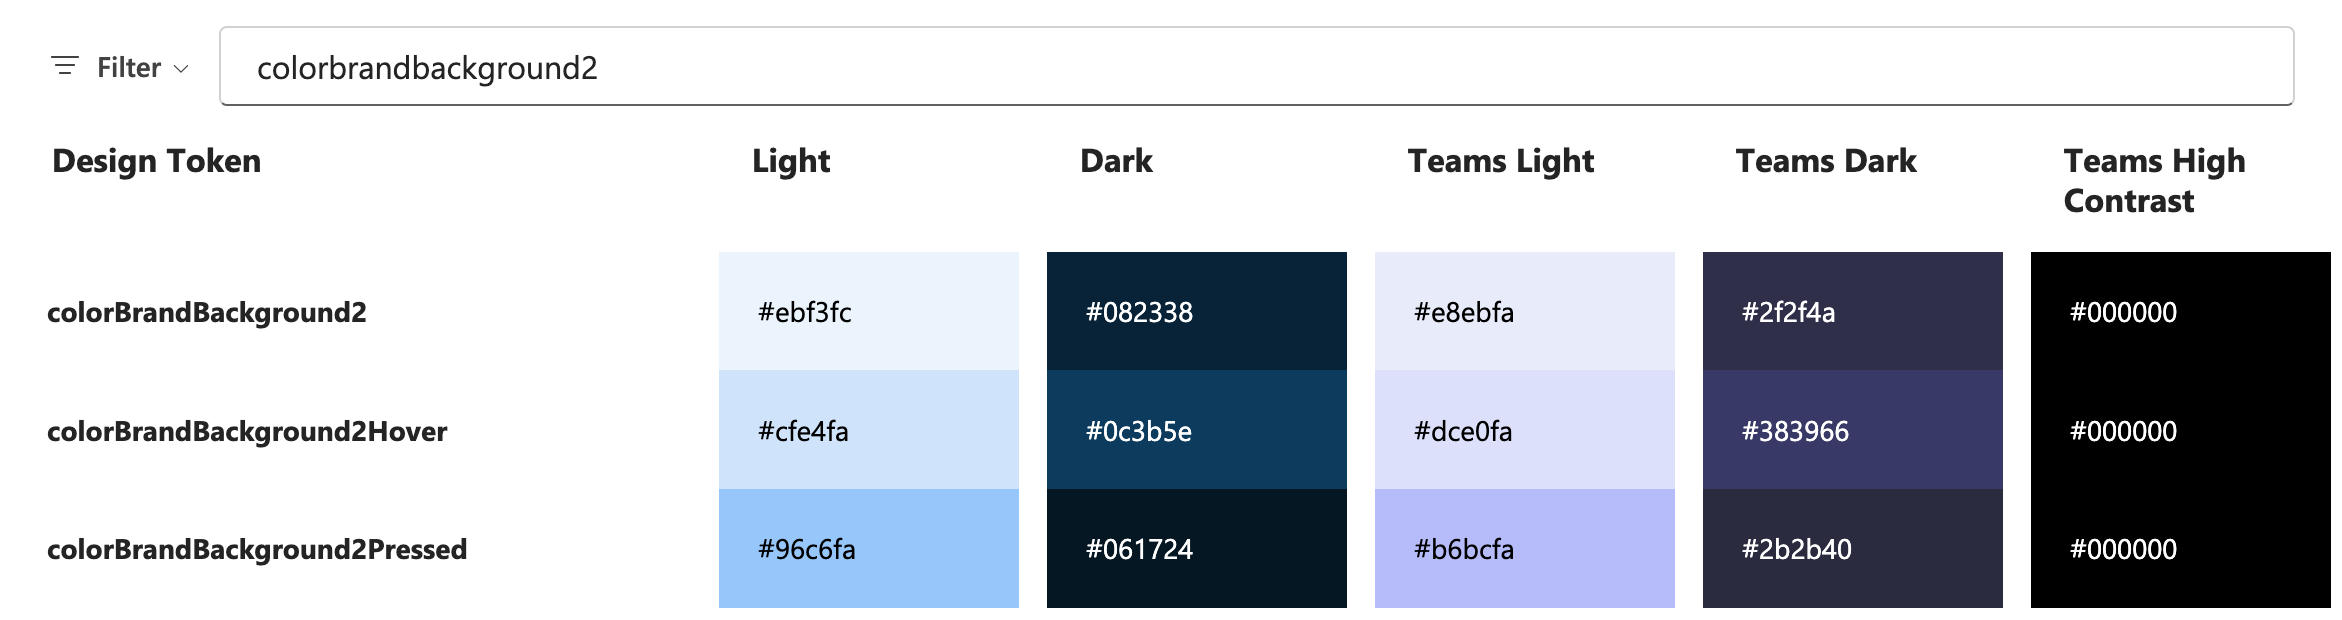Sort by the Design Token column header
The height and width of the screenshot is (620, 2342).
pos(157,160)
